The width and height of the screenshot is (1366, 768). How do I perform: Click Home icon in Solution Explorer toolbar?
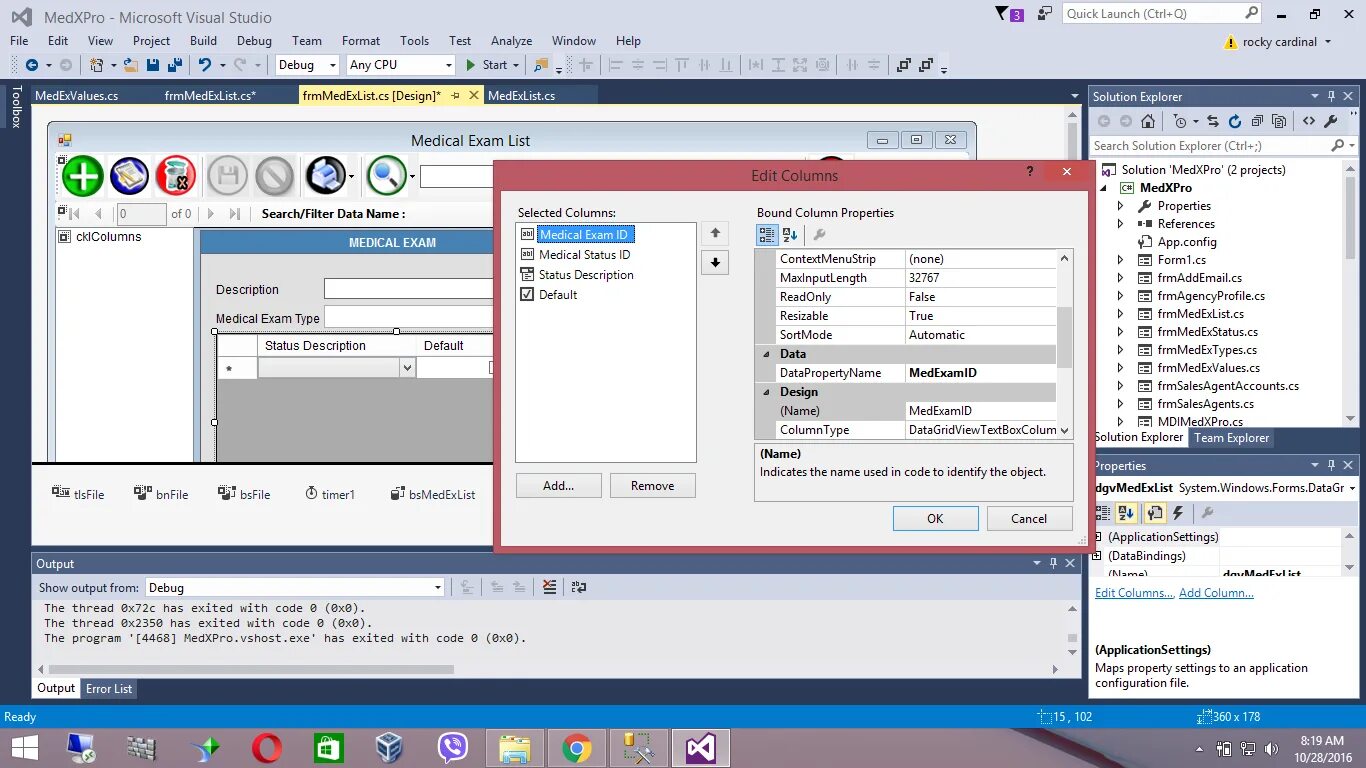click(x=1148, y=121)
